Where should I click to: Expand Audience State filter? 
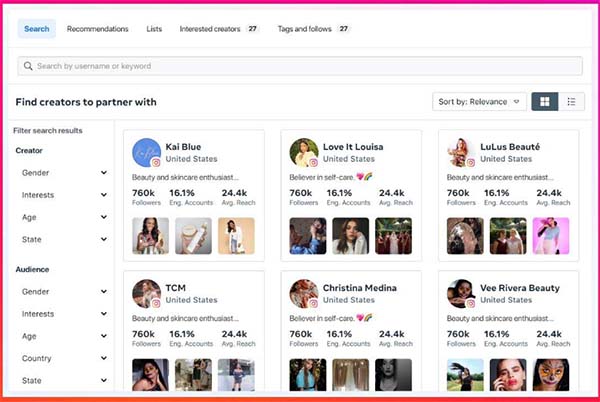64,381
